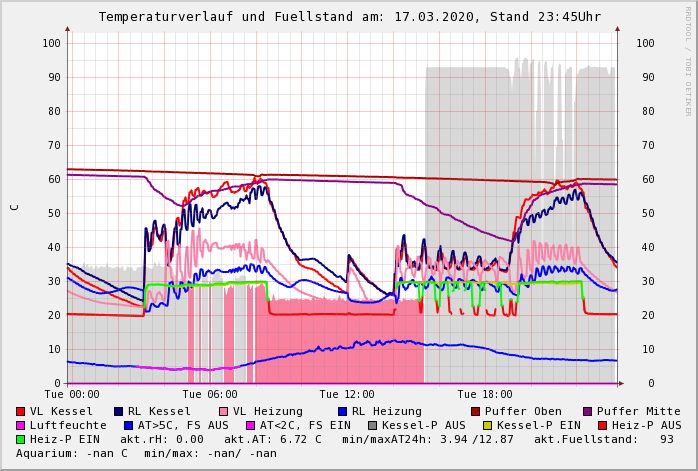Select the pink VL Heizung legend swatch
The height and width of the screenshot is (471, 698).
click(223, 411)
